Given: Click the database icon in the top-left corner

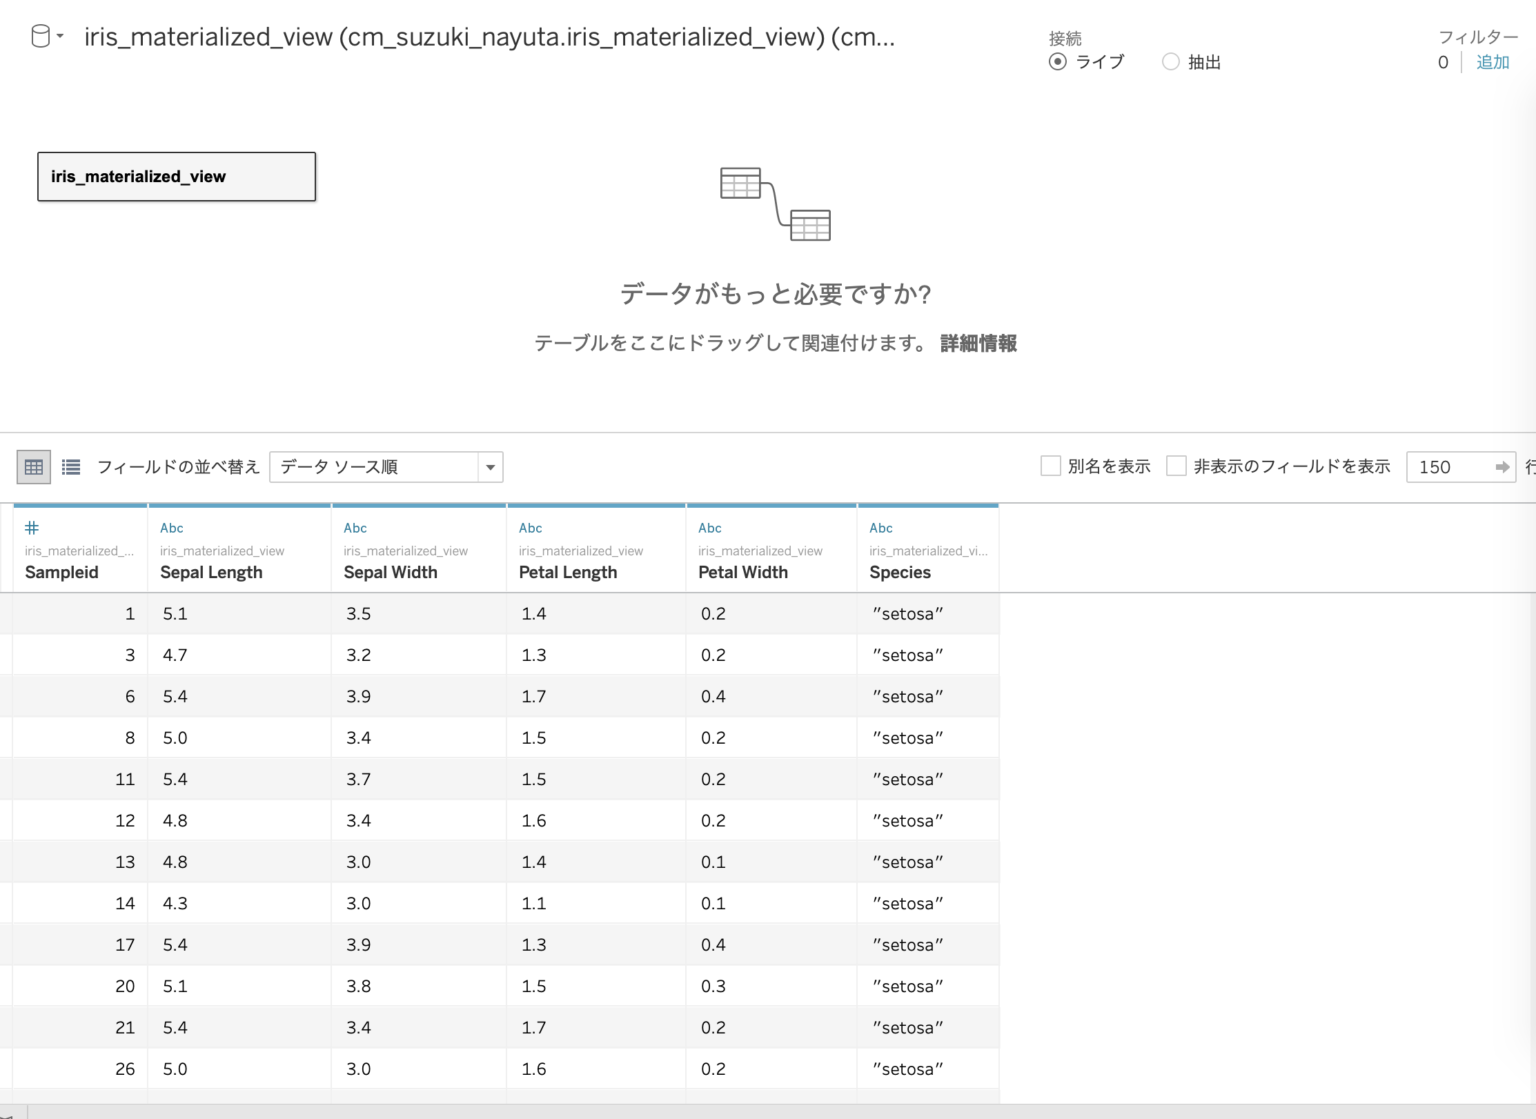Looking at the screenshot, I should tap(38, 35).
